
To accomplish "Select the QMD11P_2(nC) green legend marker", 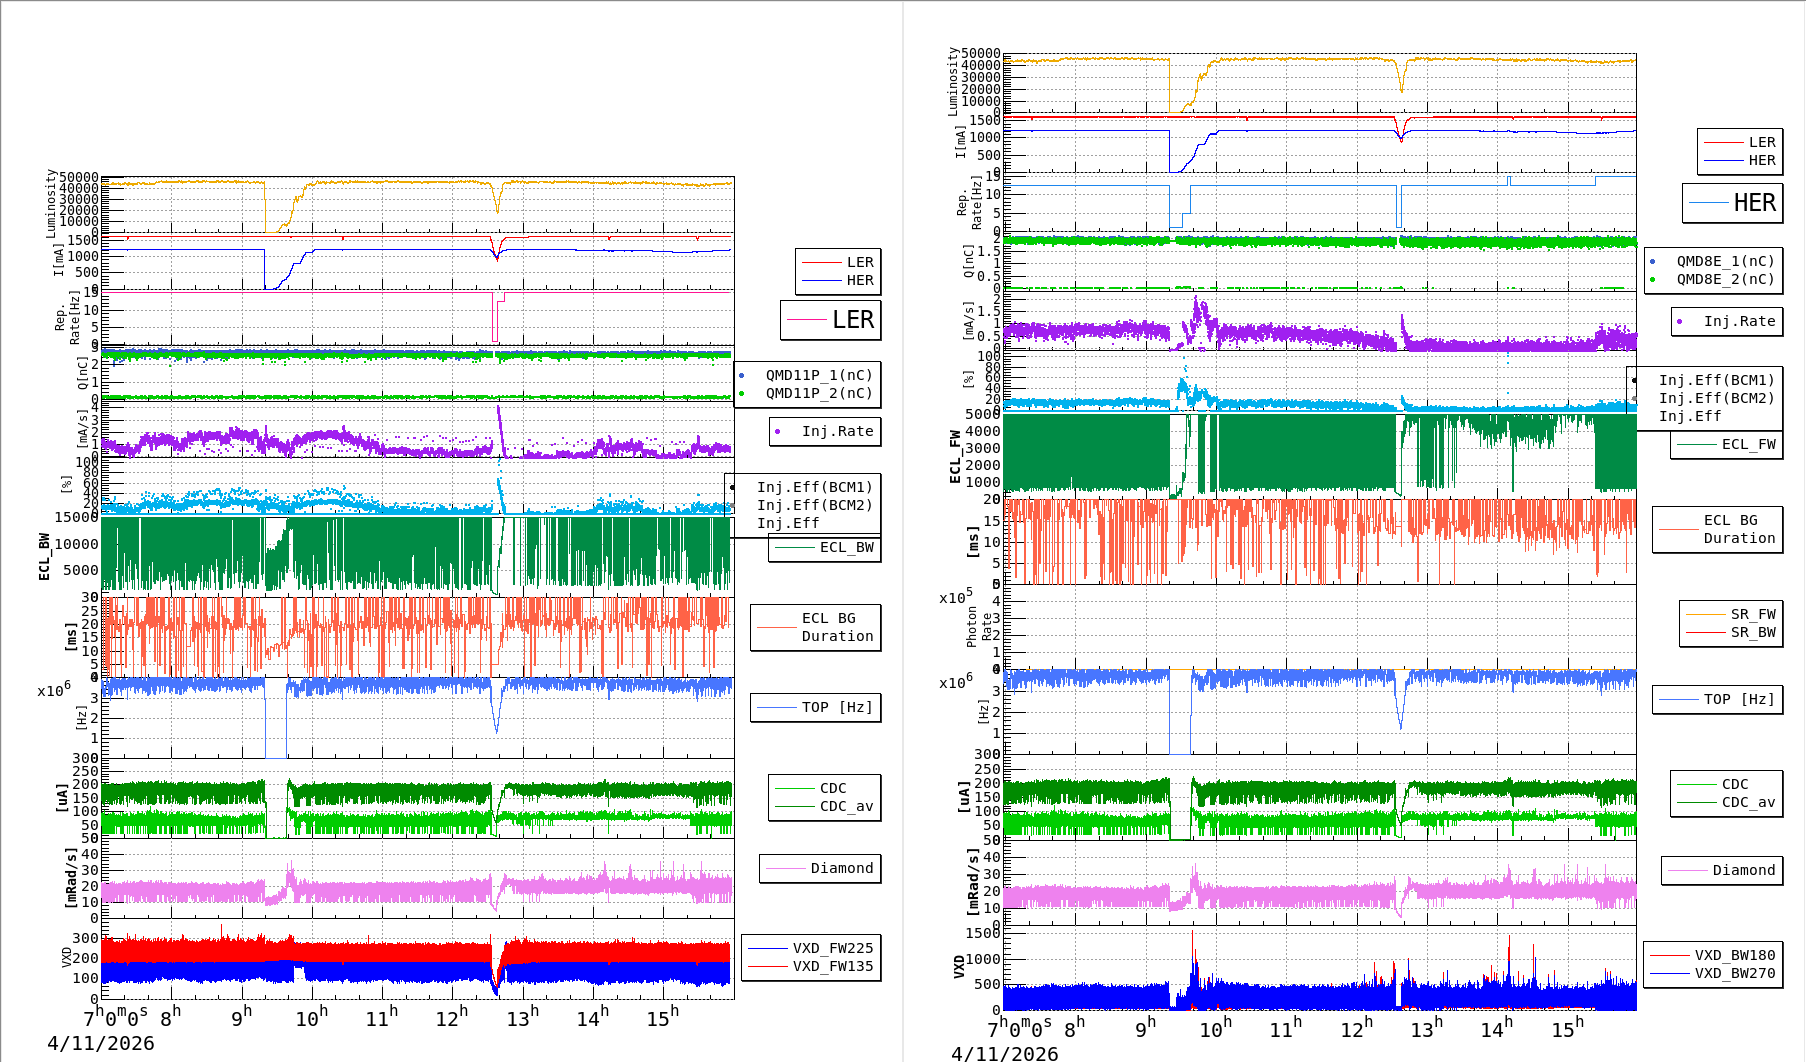I will 742,394.
